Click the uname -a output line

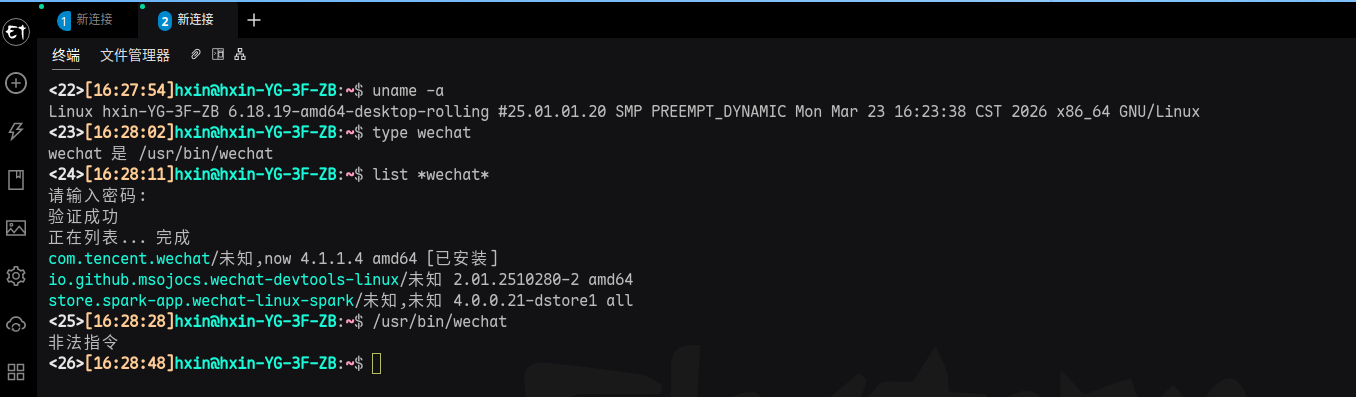(x=624, y=111)
